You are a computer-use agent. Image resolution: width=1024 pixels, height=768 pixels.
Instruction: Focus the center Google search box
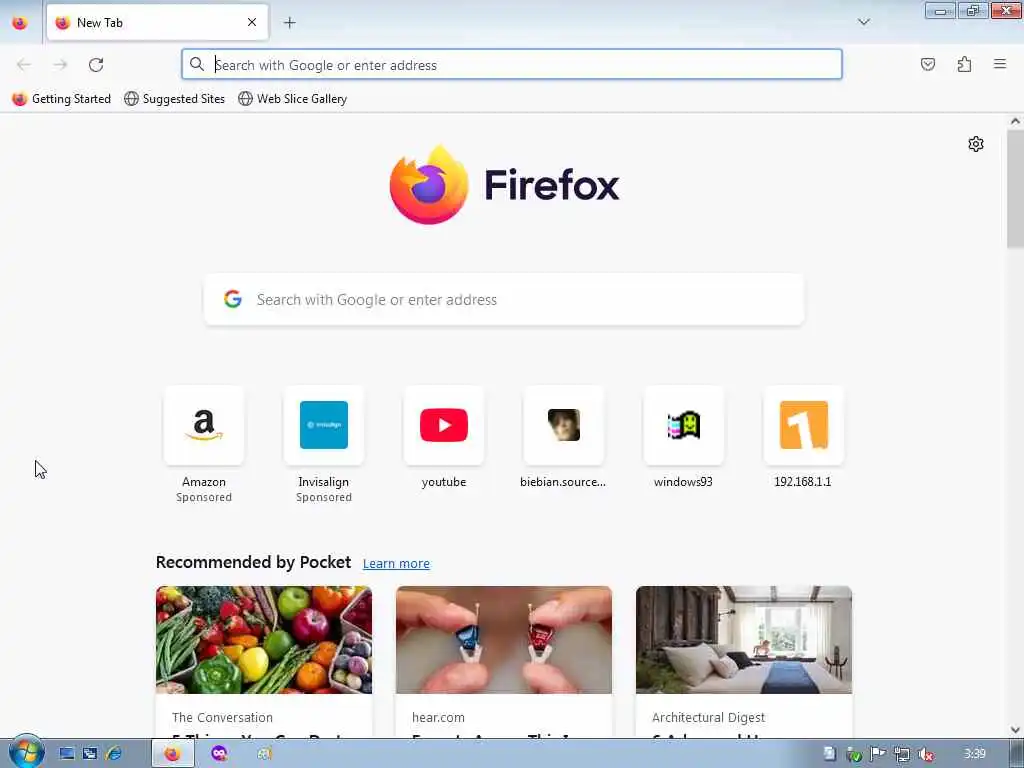[504, 300]
